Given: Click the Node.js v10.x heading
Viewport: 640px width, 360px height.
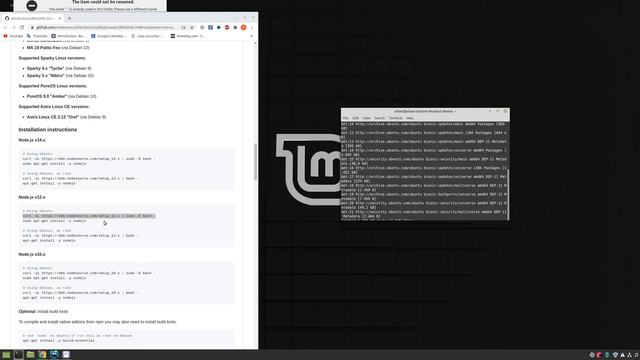Looking at the screenshot, I should tap(32, 254).
